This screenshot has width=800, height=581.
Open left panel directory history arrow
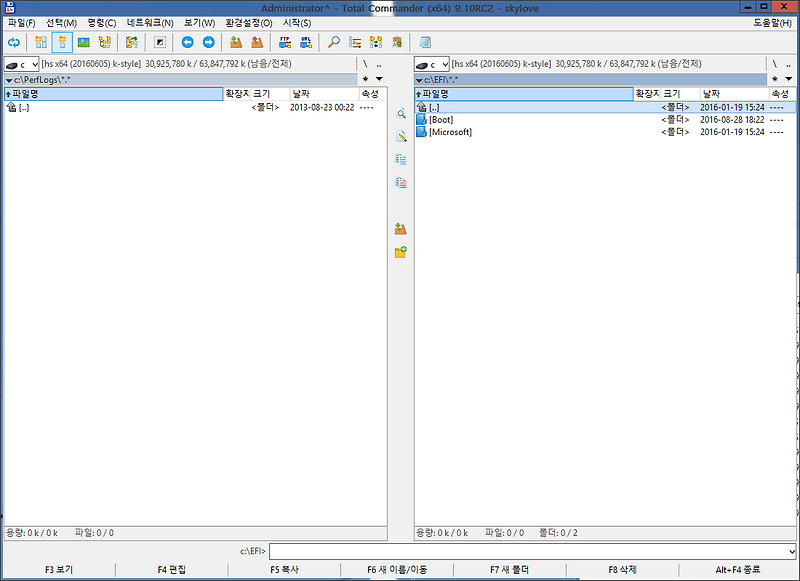click(379, 79)
